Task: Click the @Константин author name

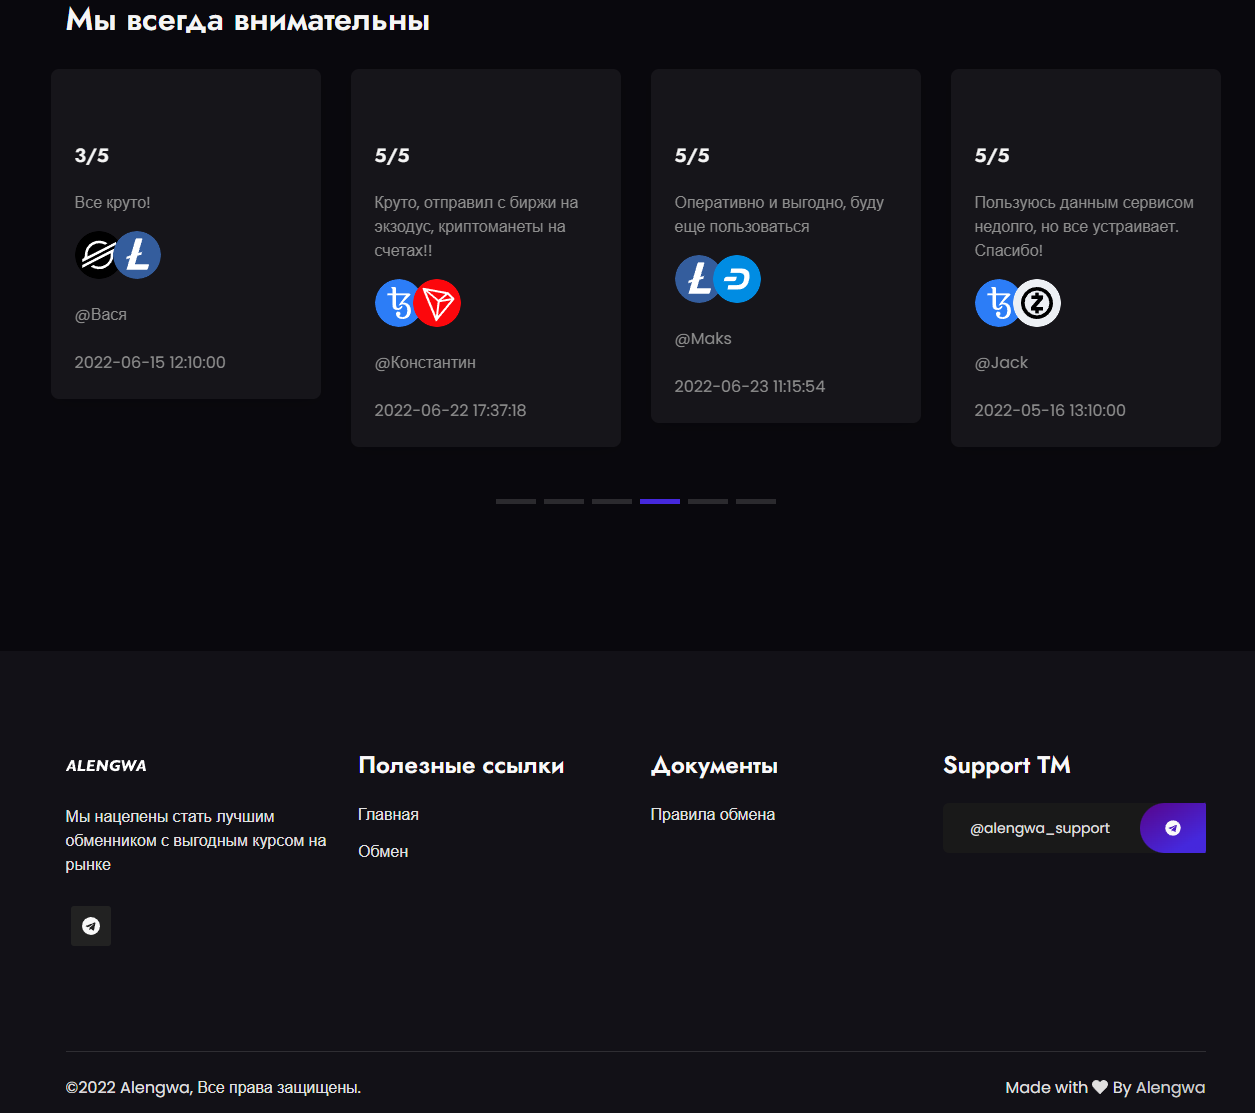Action: (425, 362)
